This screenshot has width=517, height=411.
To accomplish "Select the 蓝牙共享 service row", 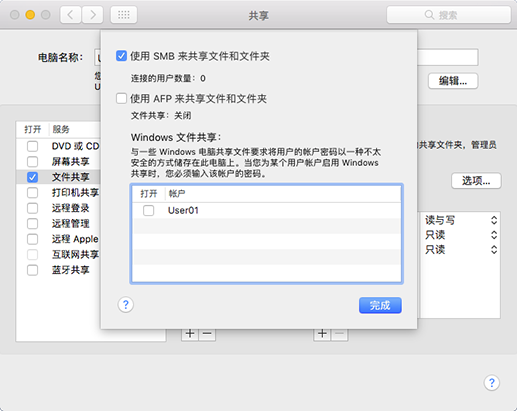I will point(59,270).
